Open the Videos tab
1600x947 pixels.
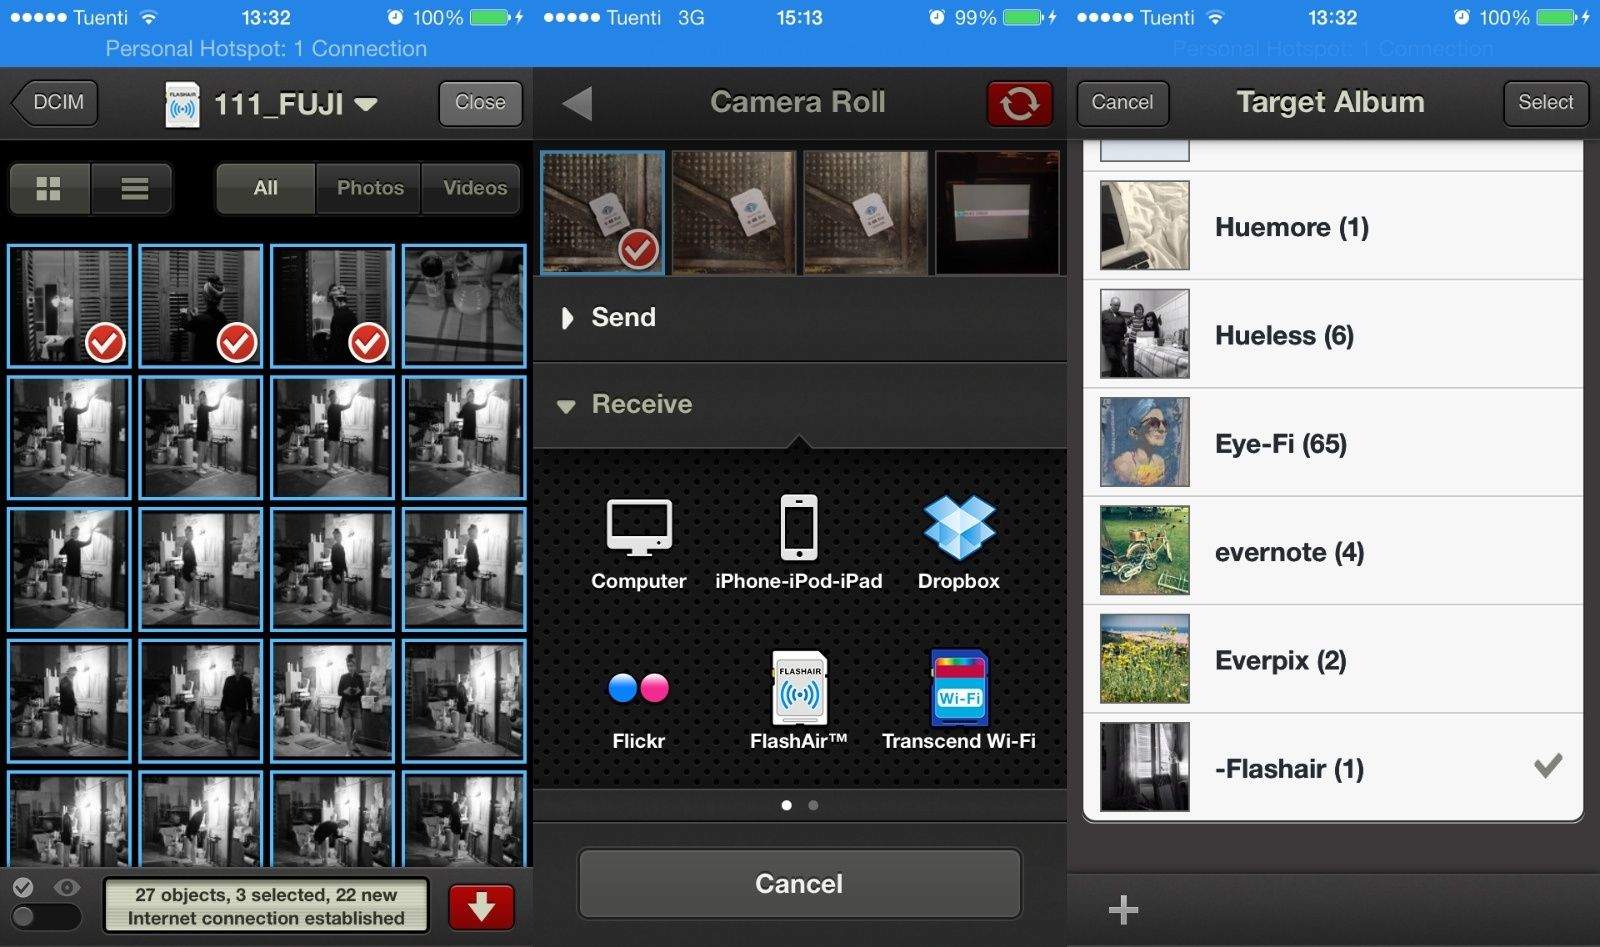tap(472, 188)
